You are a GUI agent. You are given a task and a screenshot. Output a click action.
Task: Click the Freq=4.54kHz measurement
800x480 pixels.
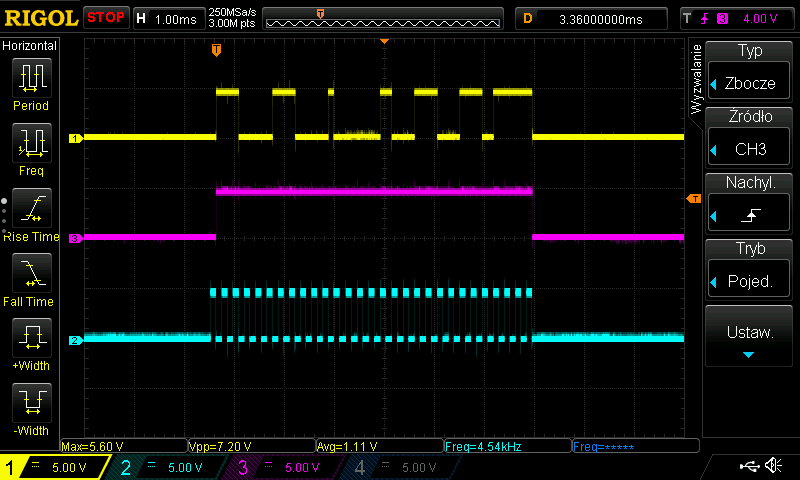point(508,446)
